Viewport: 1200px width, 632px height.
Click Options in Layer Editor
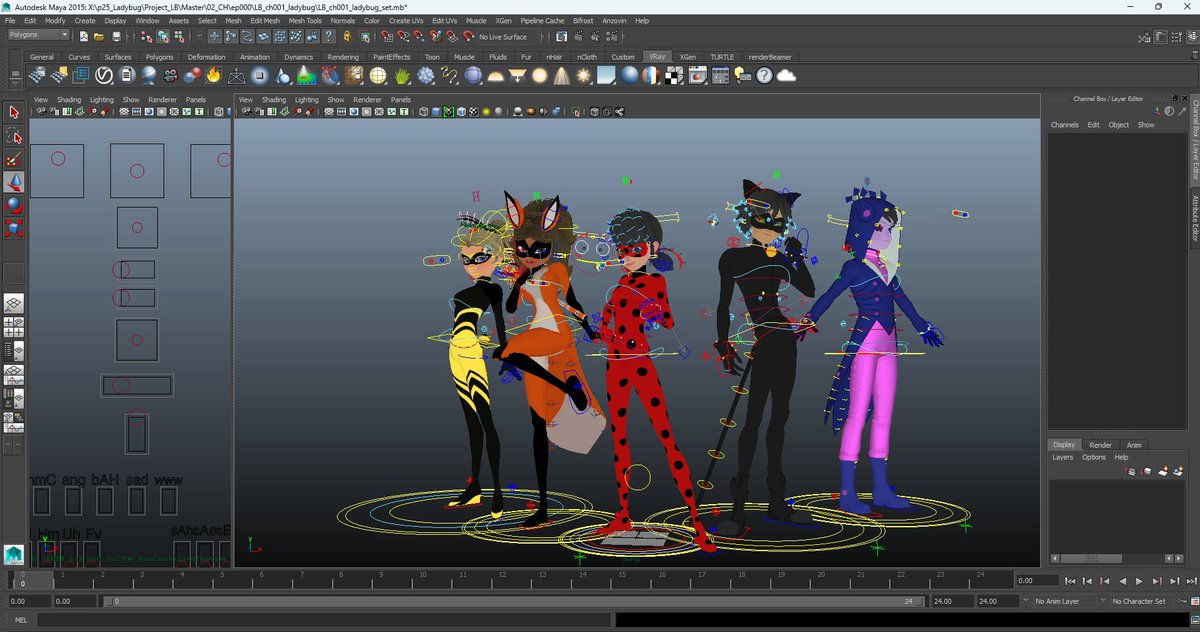pyautogui.click(x=1094, y=457)
